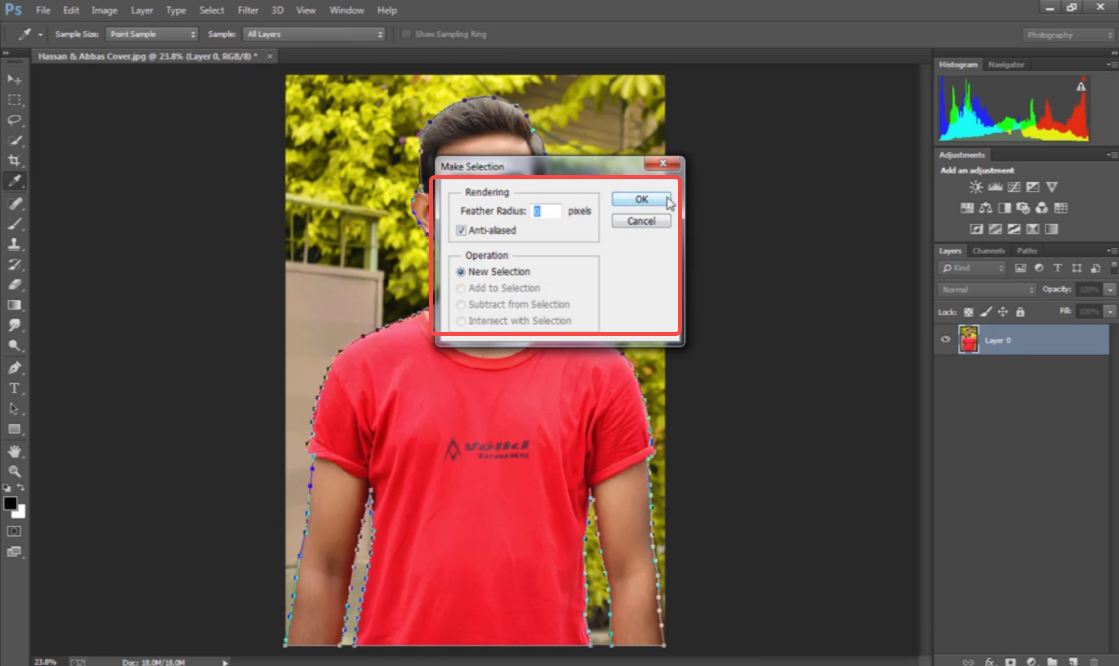Add a Hue/Saturation adjustment
Image resolution: width=1119 pixels, height=666 pixels.
(x=966, y=207)
